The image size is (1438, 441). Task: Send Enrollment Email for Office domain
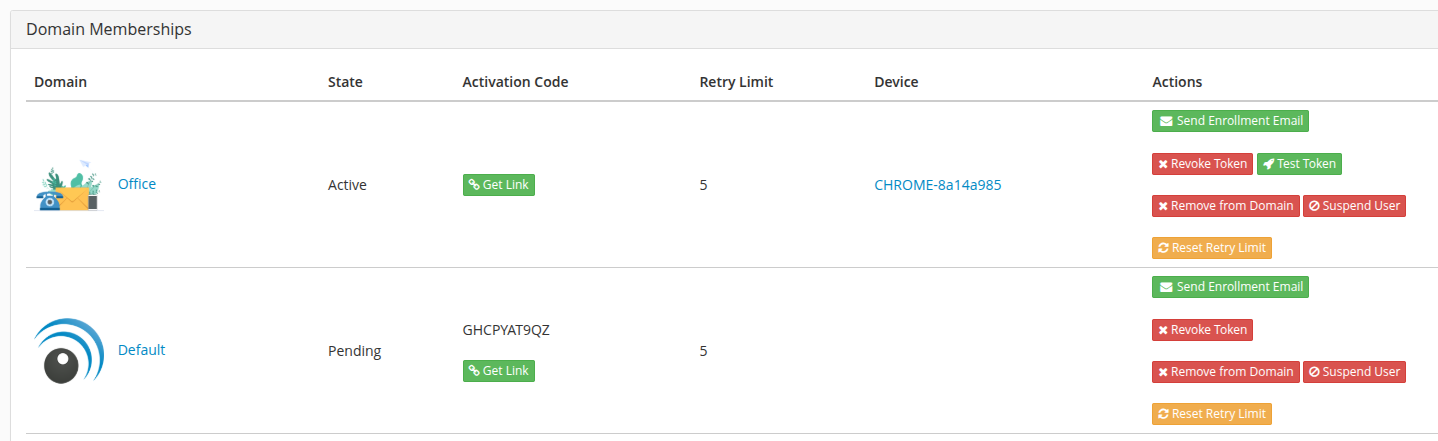(1230, 121)
